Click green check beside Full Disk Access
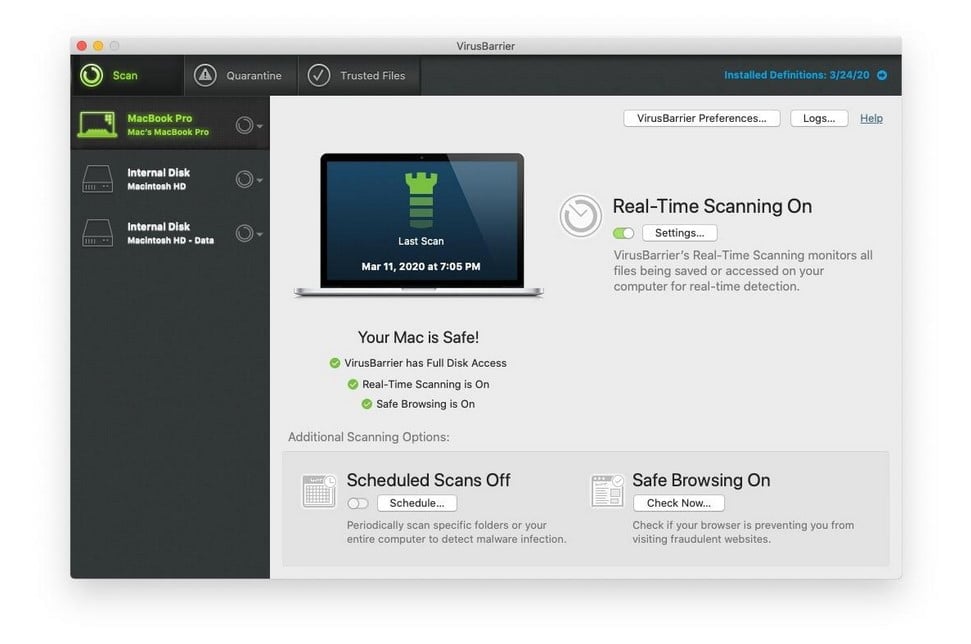Image resolution: width=971 pixels, height=644 pixels. click(x=334, y=363)
